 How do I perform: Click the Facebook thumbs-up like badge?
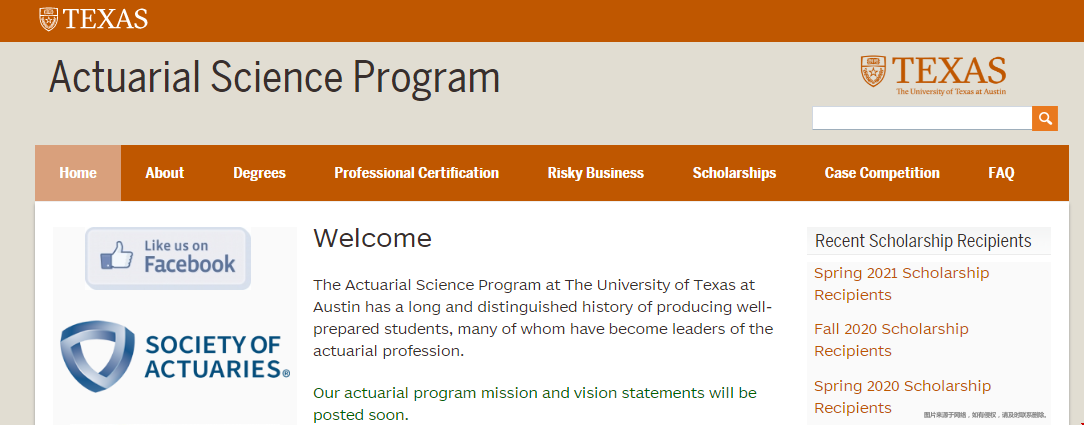[168, 258]
